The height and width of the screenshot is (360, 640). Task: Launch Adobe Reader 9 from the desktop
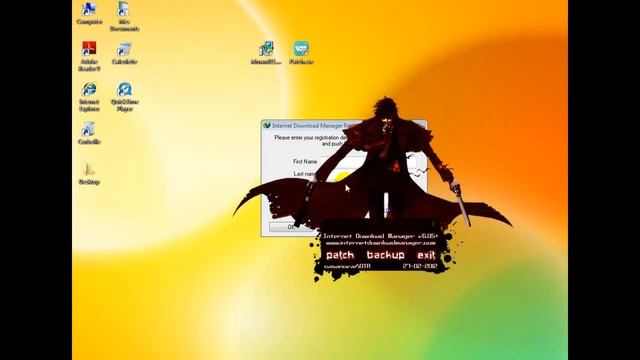click(89, 56)
